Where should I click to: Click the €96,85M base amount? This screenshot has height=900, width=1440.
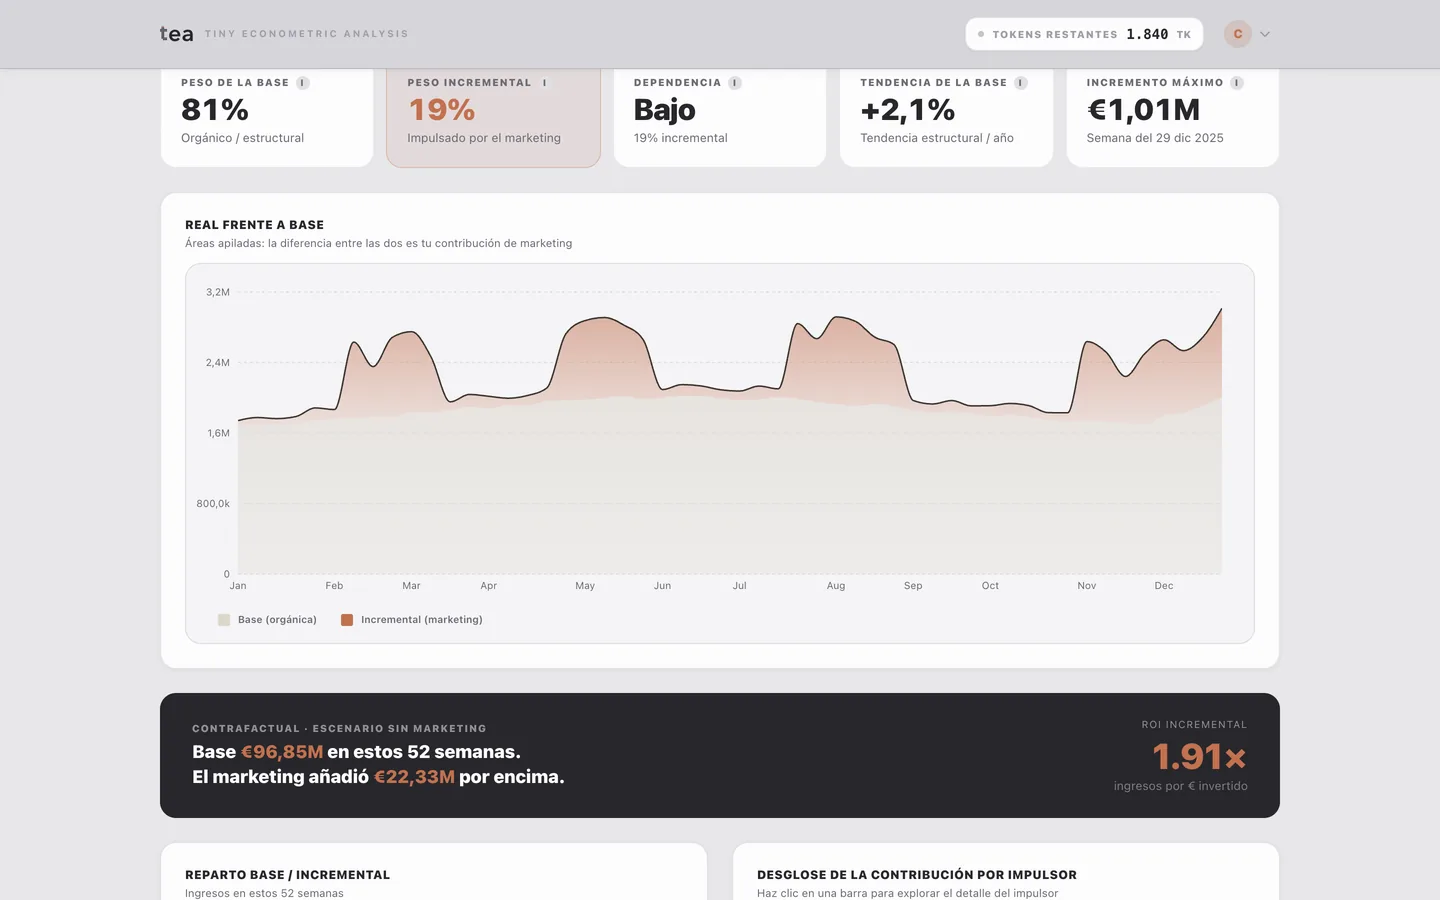[x=282, y=752]
